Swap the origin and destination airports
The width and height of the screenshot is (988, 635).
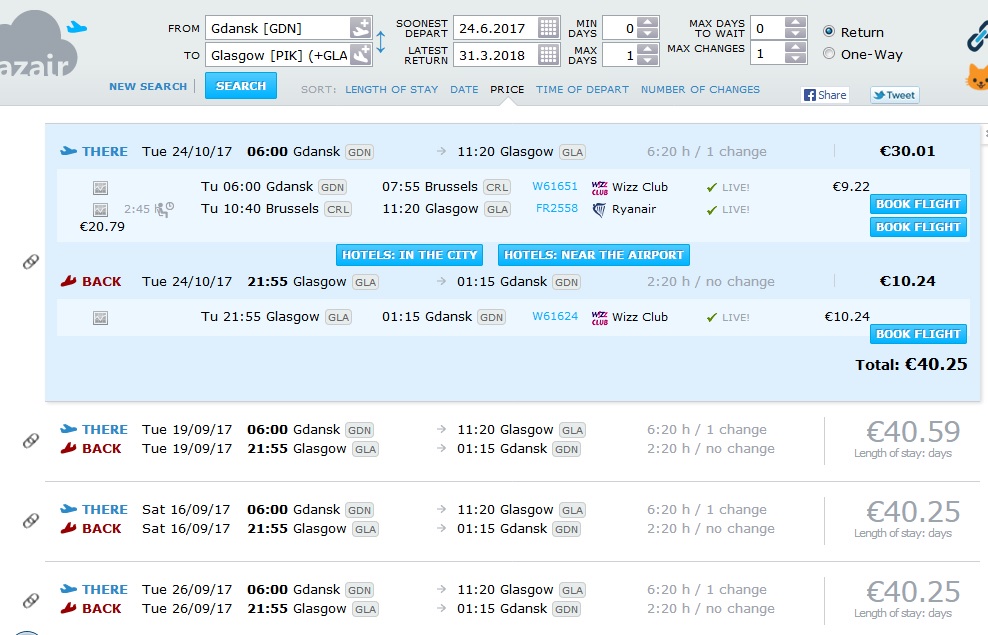(x=381, y=42)
